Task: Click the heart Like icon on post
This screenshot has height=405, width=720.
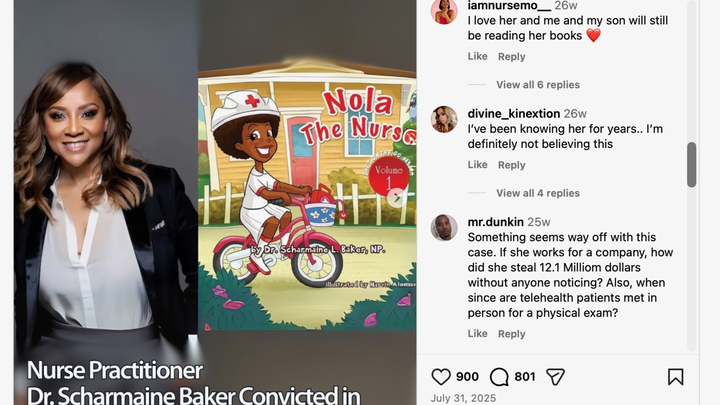Action: point(441,377)
